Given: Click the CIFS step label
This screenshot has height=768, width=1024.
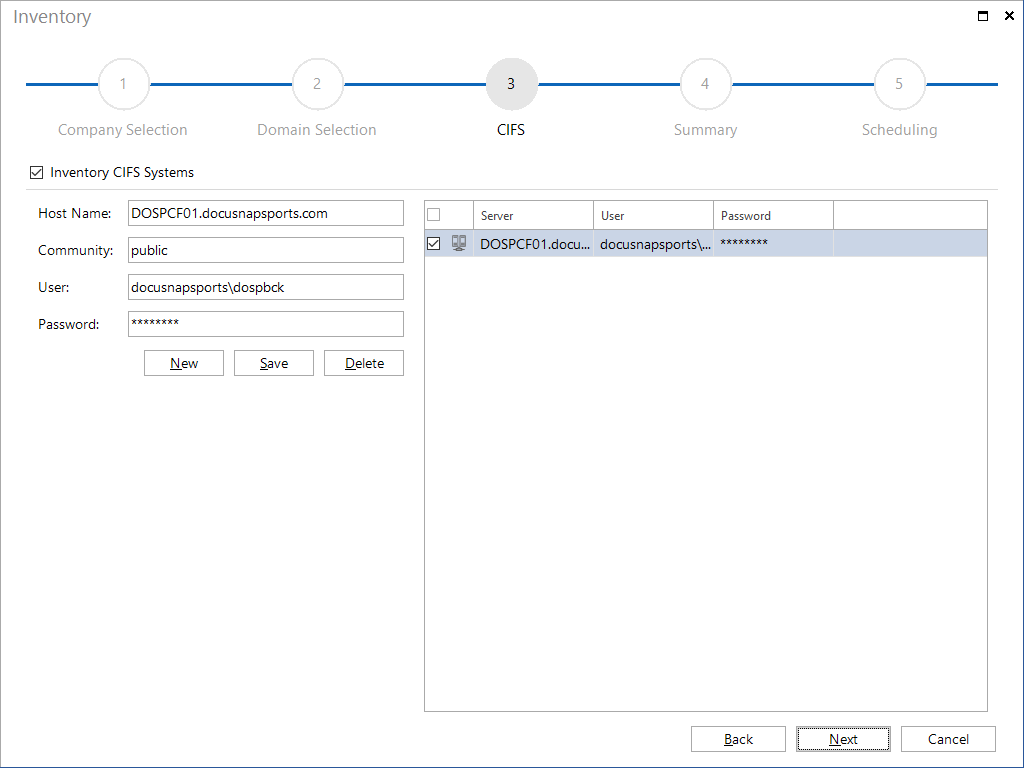Looking at the screenshot, I should click(511, 130).
